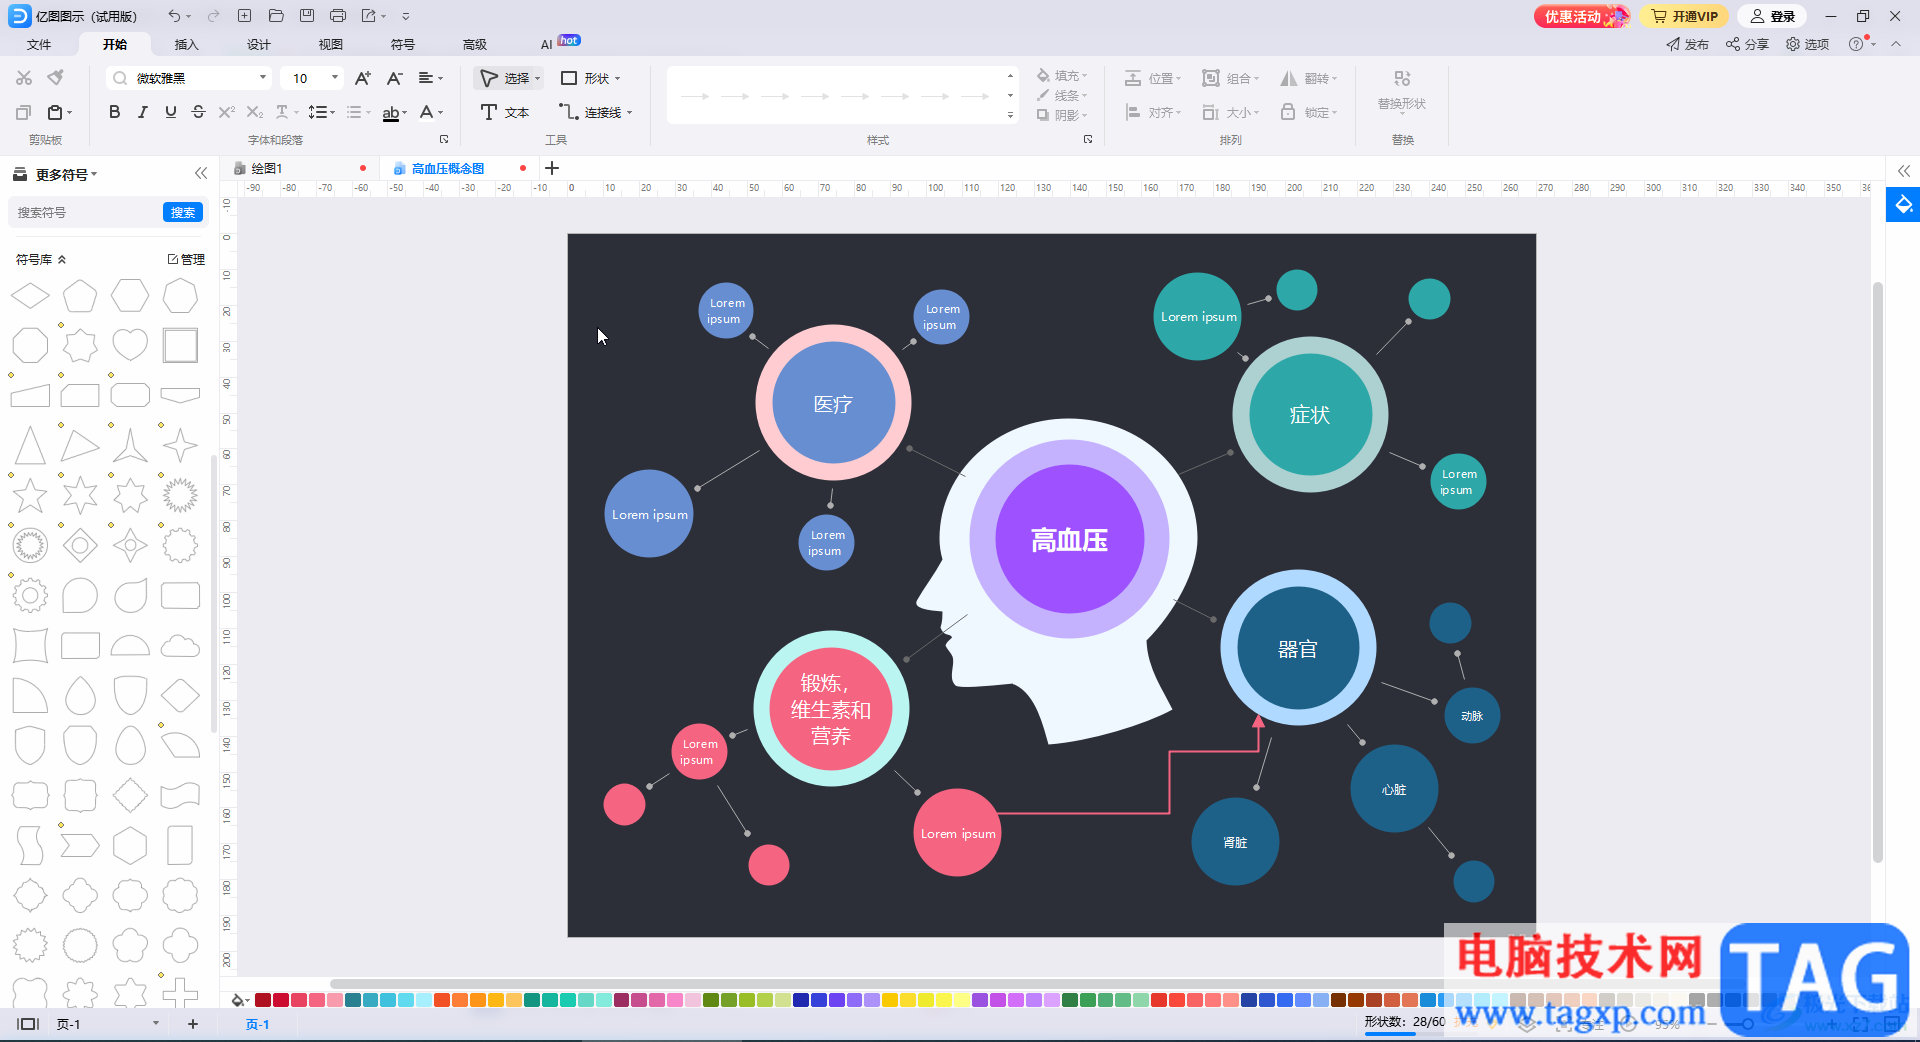This screenshot has height=1042, width=1920.
Task: Choose the dark red swatch at the palette start
Action: [263, 1000]
